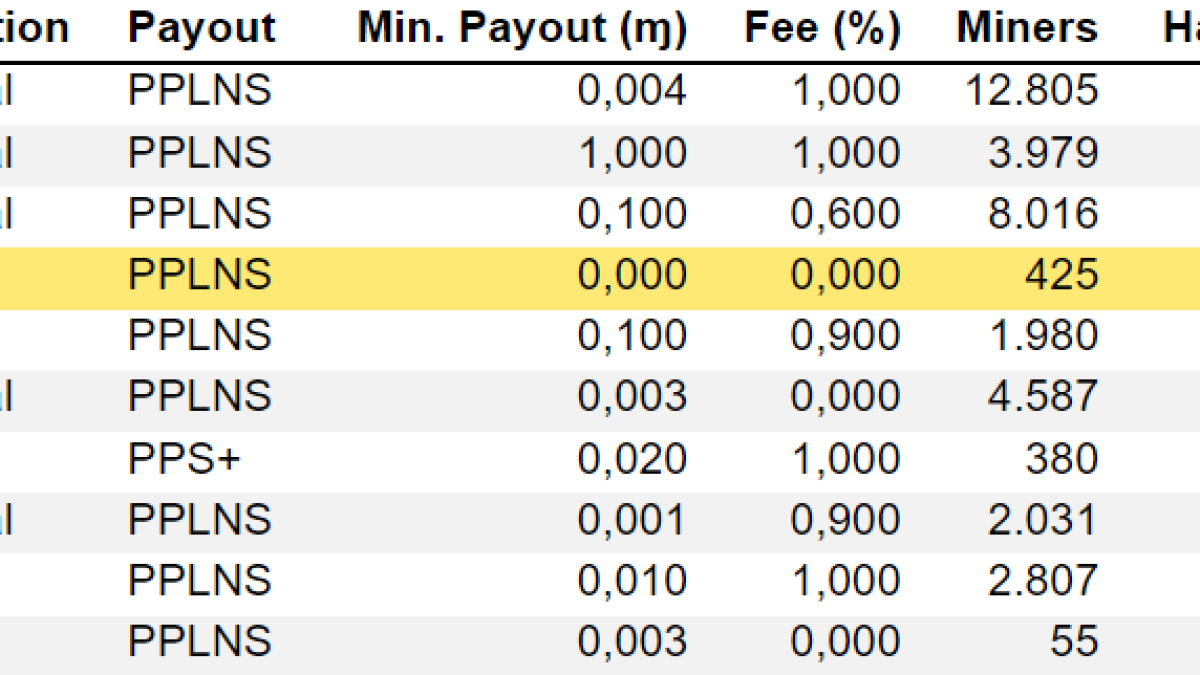The image size is (1200, 675).
Task: Click the Miners column header
Action: (x=1027, y=28)
